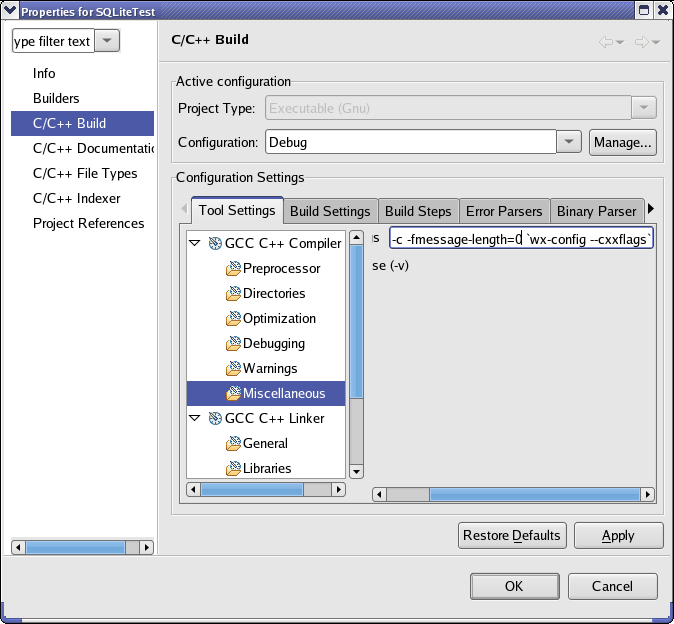
Task: Click the options pane scroll right arrow
Action: point(647,495)
